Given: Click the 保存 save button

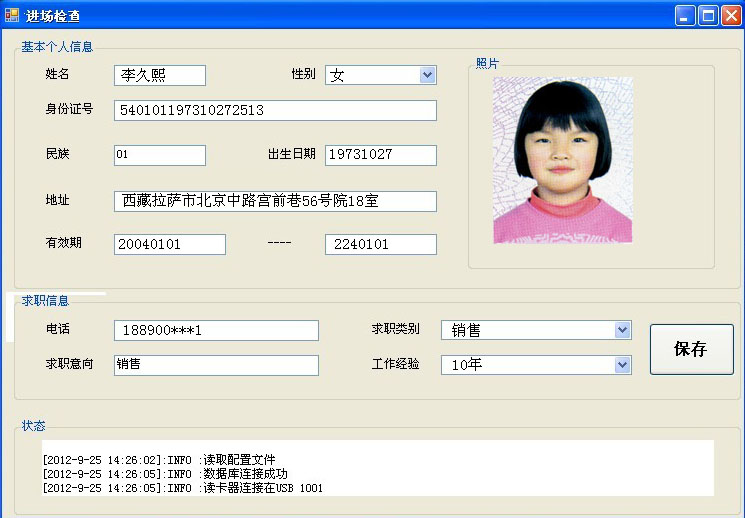Looking at the screenshot, I should click(692, 349).
